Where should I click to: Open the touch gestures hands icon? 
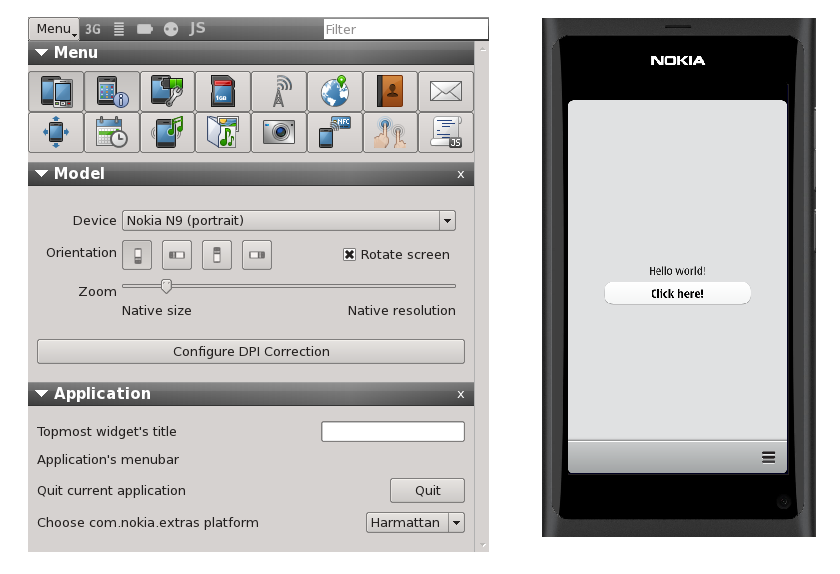(x=391, y=132)
